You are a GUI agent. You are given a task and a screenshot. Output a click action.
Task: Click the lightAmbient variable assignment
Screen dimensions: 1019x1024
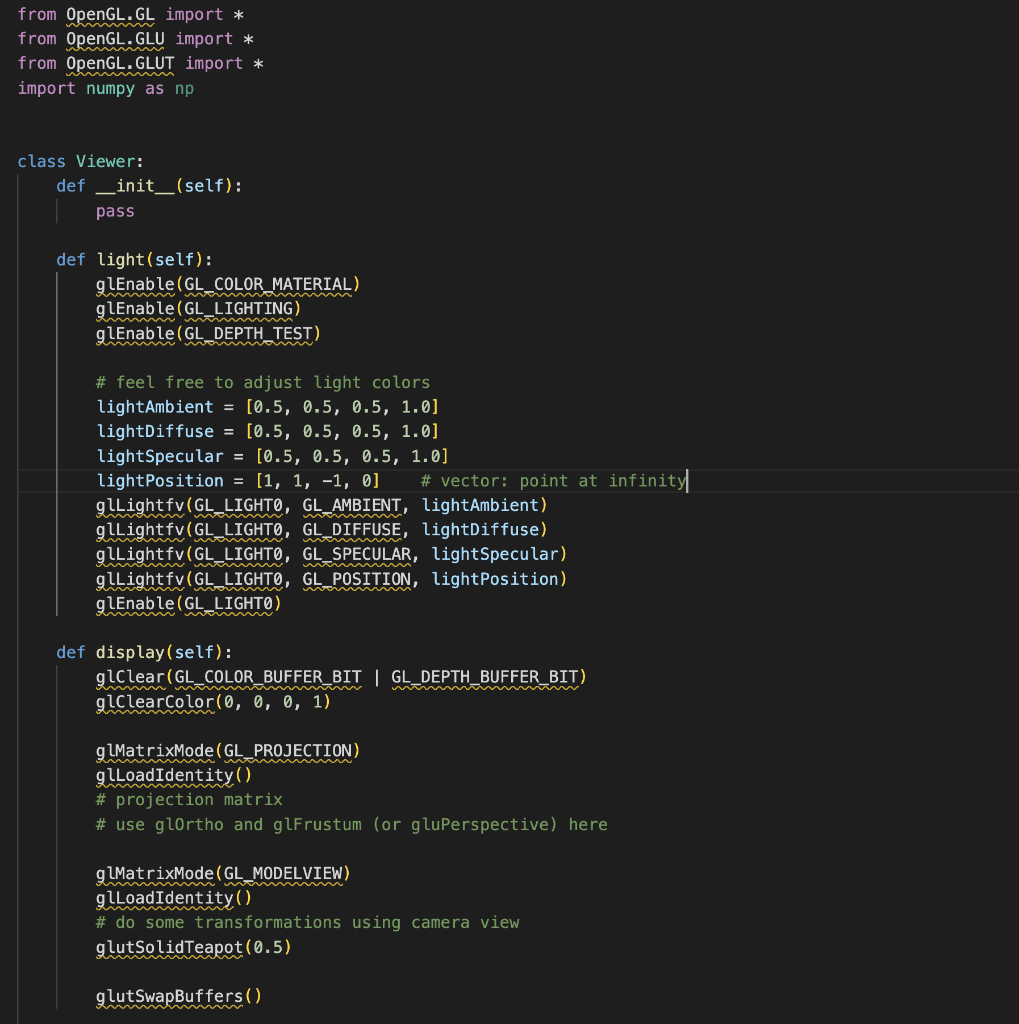267,408
